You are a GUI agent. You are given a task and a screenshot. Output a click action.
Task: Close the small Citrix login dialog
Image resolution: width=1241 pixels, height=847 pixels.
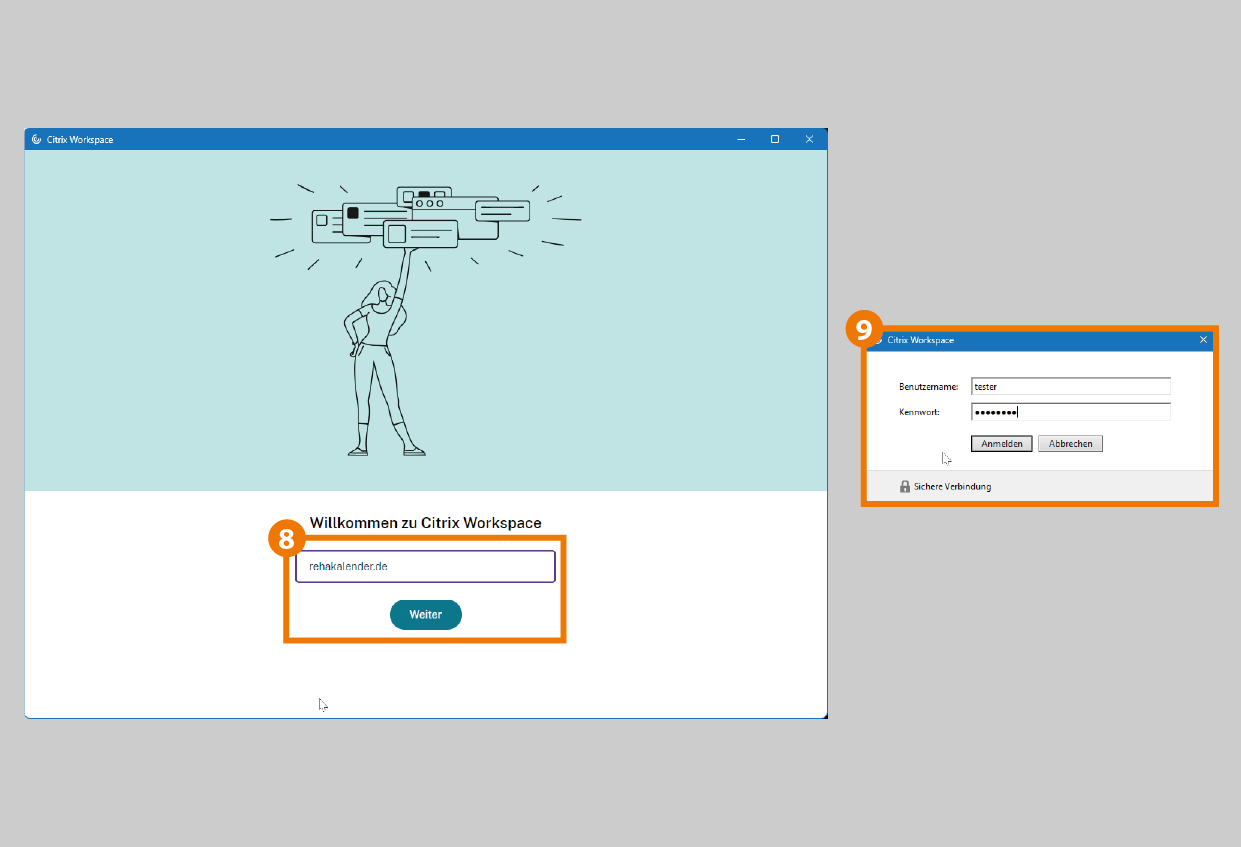point(1203,341)
